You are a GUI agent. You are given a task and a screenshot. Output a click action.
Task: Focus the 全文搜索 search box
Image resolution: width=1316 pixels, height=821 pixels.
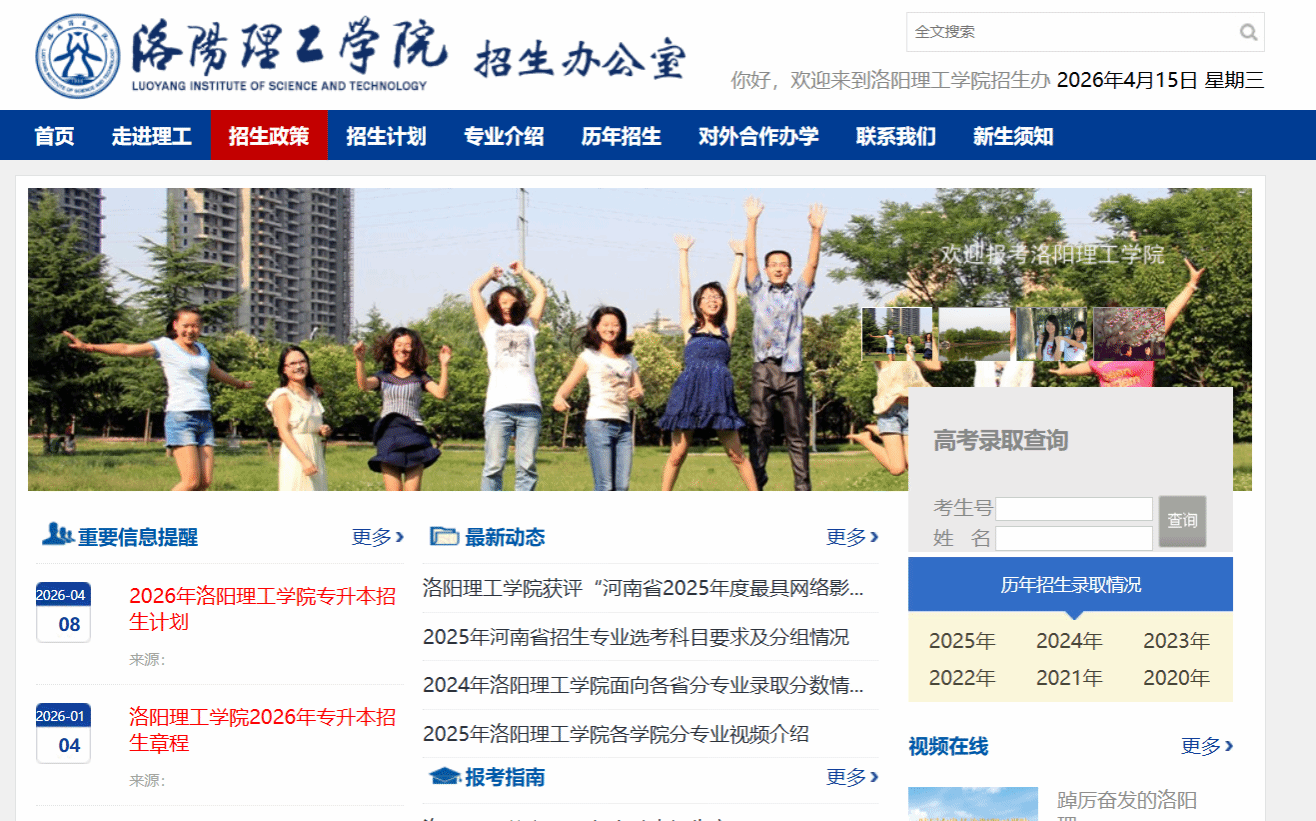1070,32
